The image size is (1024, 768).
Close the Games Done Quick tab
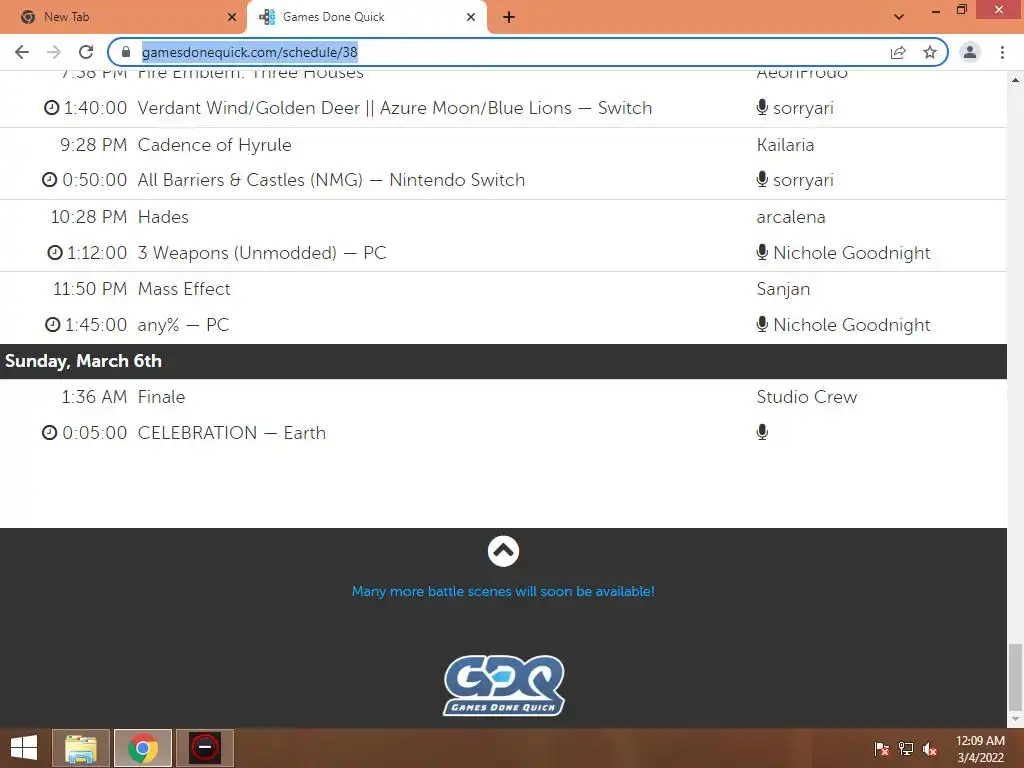coord(471,17)
